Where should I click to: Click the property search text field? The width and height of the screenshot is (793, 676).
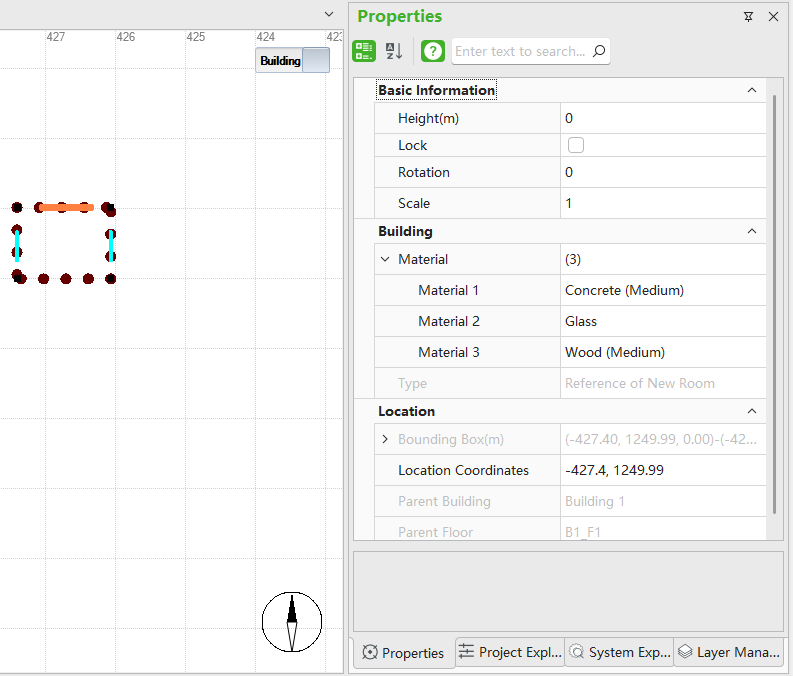tap(520, 51)
